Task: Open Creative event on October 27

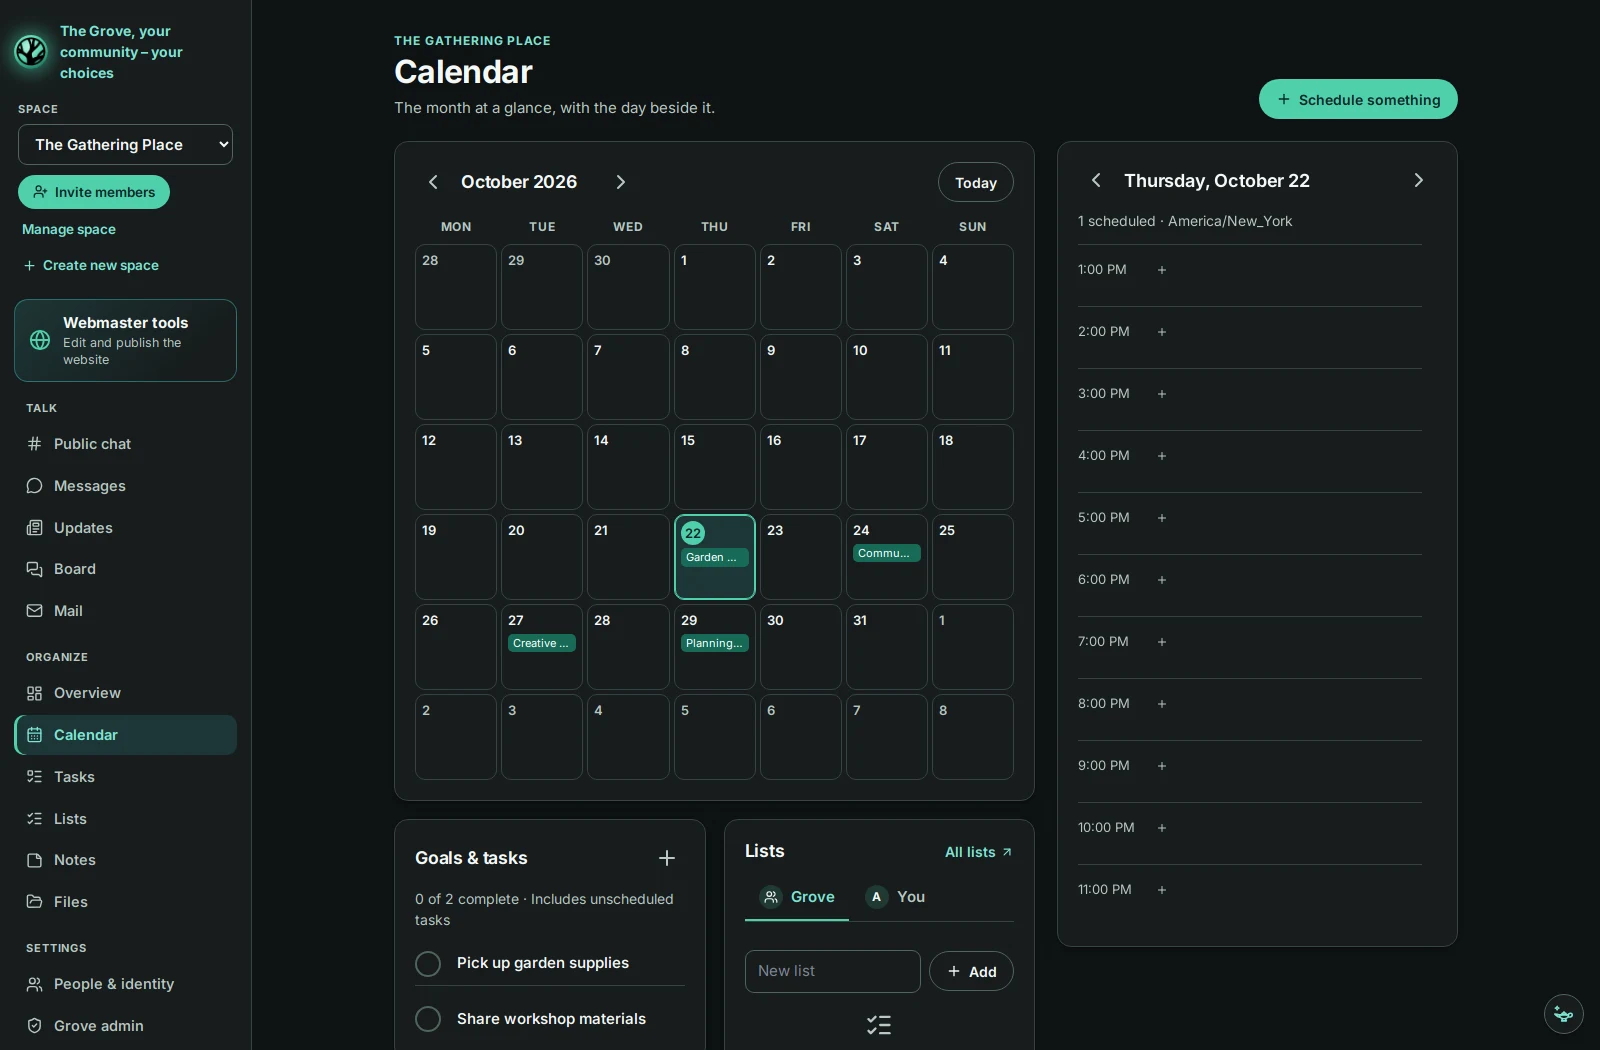Action: click(542, 643)
